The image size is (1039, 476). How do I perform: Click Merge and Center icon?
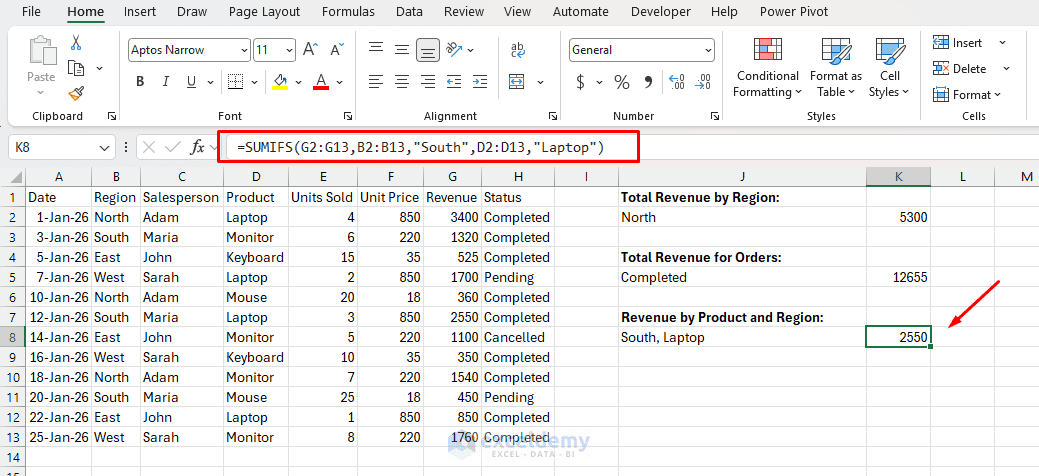point(517,82)
